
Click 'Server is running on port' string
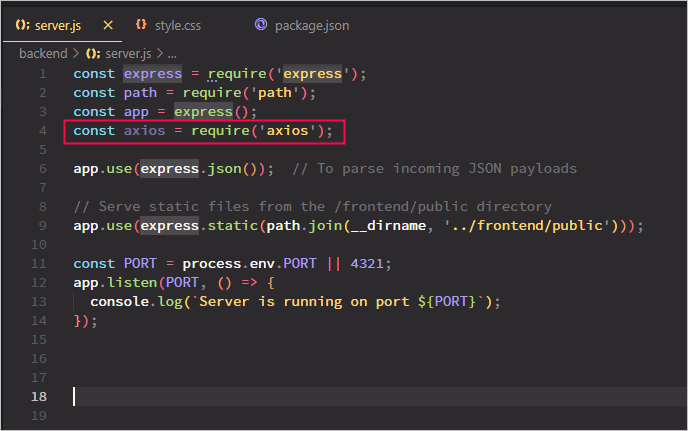coord(304,302)
